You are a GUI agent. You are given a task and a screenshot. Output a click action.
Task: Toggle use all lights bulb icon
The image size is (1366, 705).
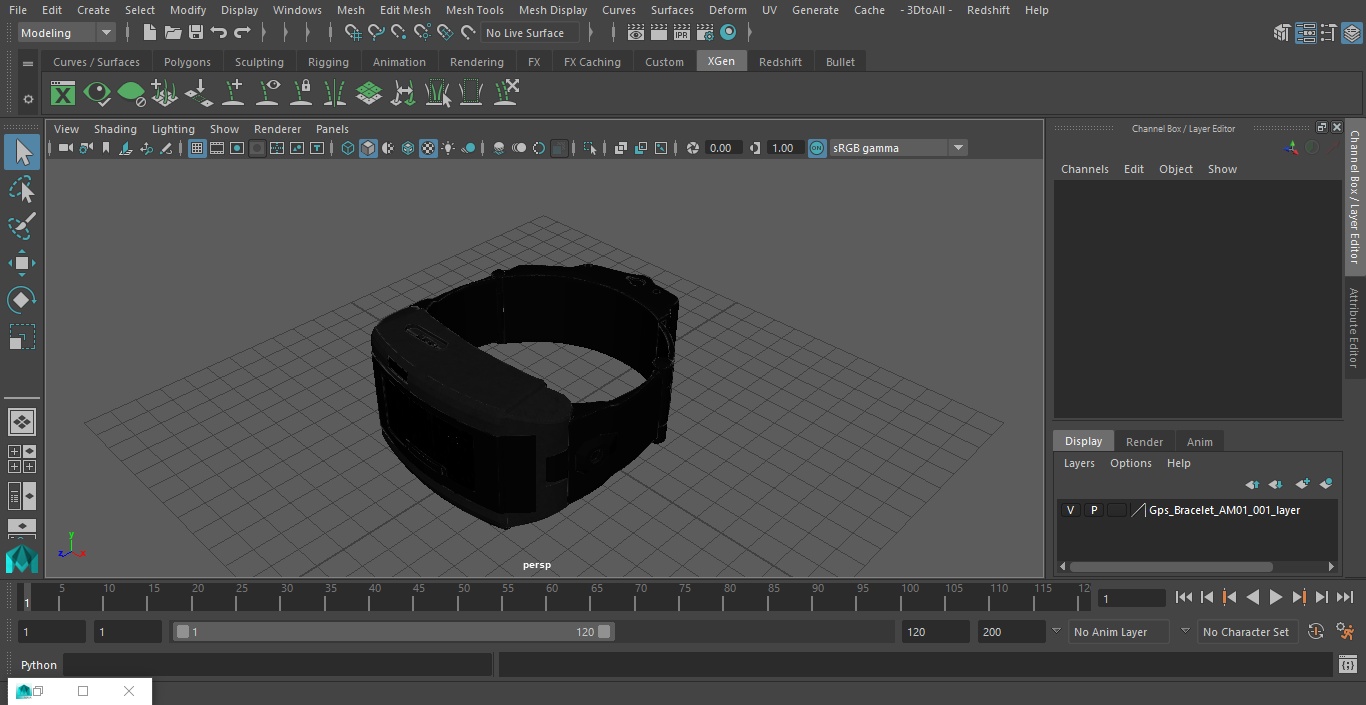pos(448,148)
